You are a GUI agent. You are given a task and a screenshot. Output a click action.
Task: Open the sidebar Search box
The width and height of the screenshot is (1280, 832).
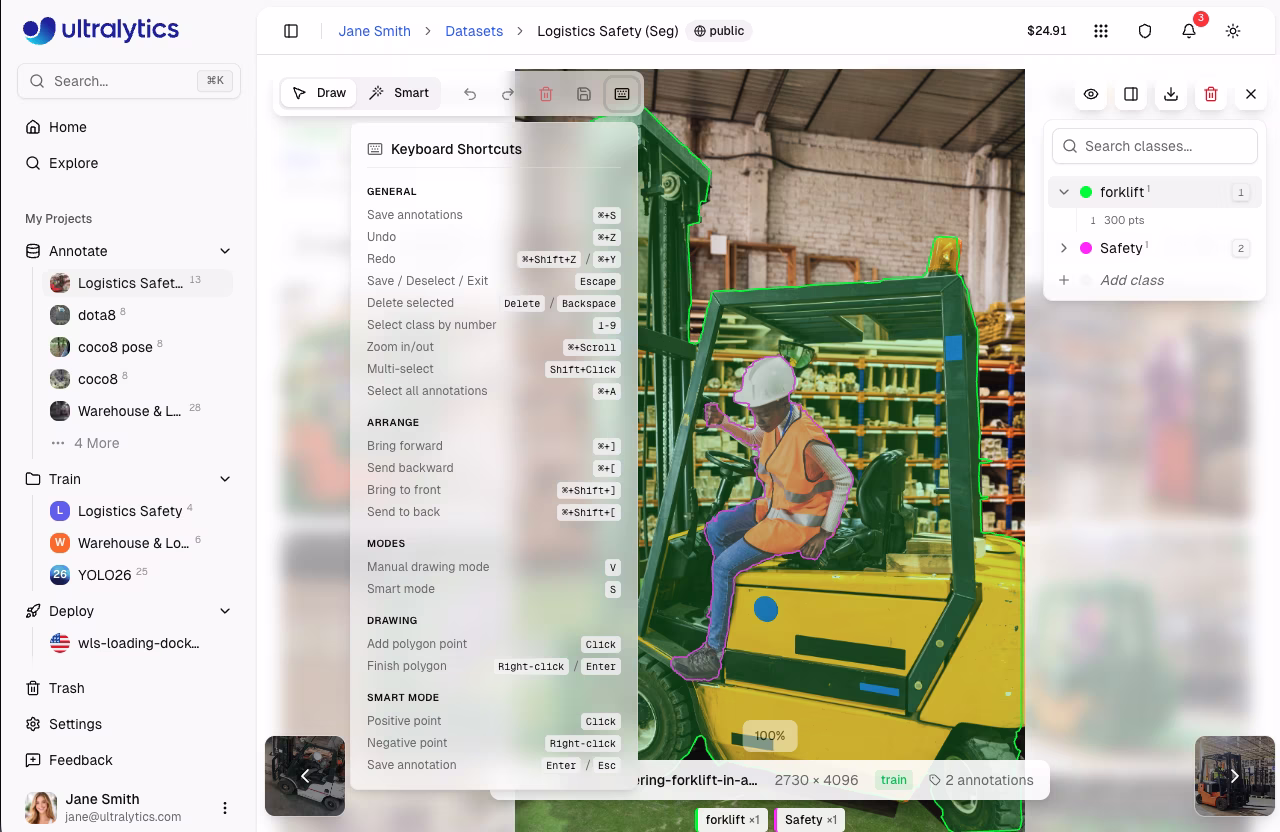coord(129,81)
